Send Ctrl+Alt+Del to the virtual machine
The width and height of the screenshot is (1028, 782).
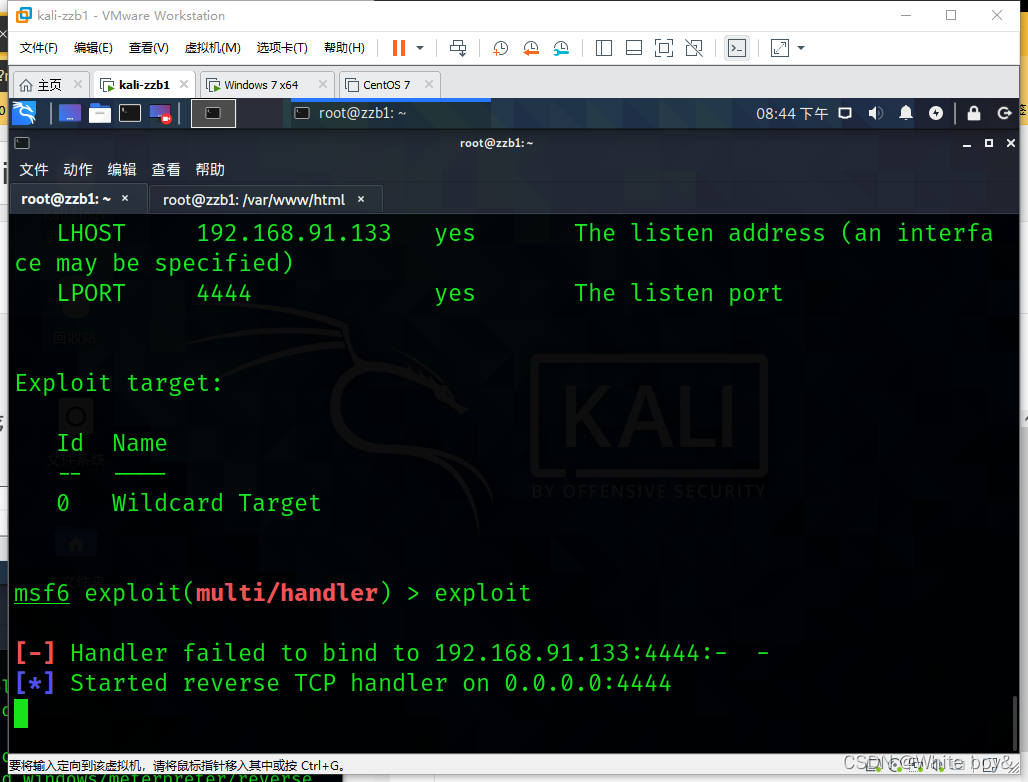[458, 48]
